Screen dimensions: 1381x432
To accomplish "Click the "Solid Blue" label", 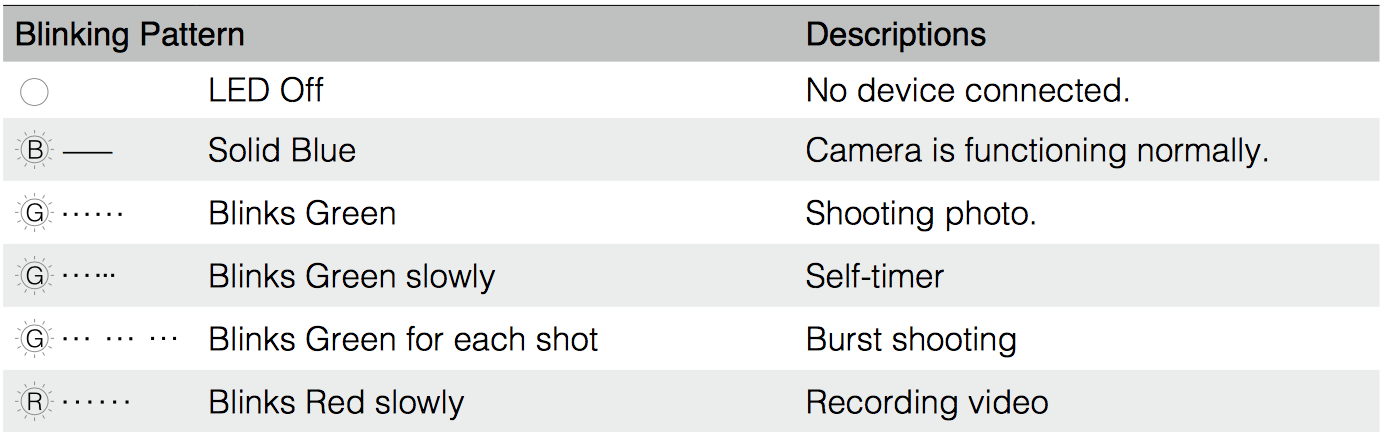I will [x=282, y=151].
